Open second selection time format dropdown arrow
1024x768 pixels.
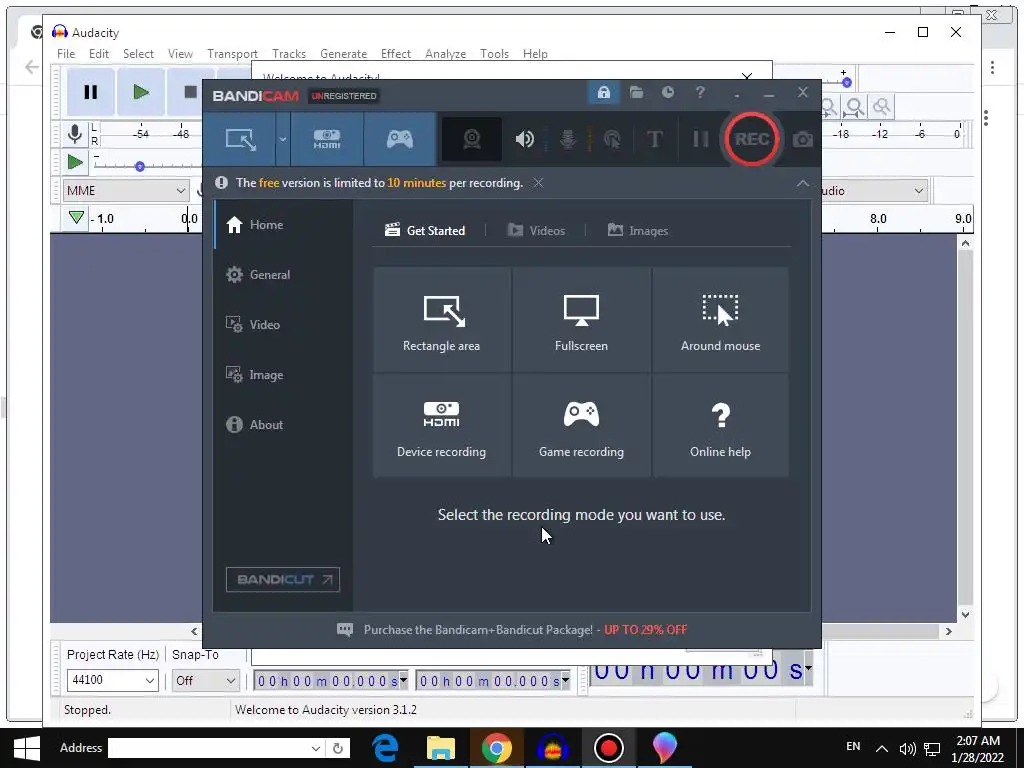click(x=566, y=680)
